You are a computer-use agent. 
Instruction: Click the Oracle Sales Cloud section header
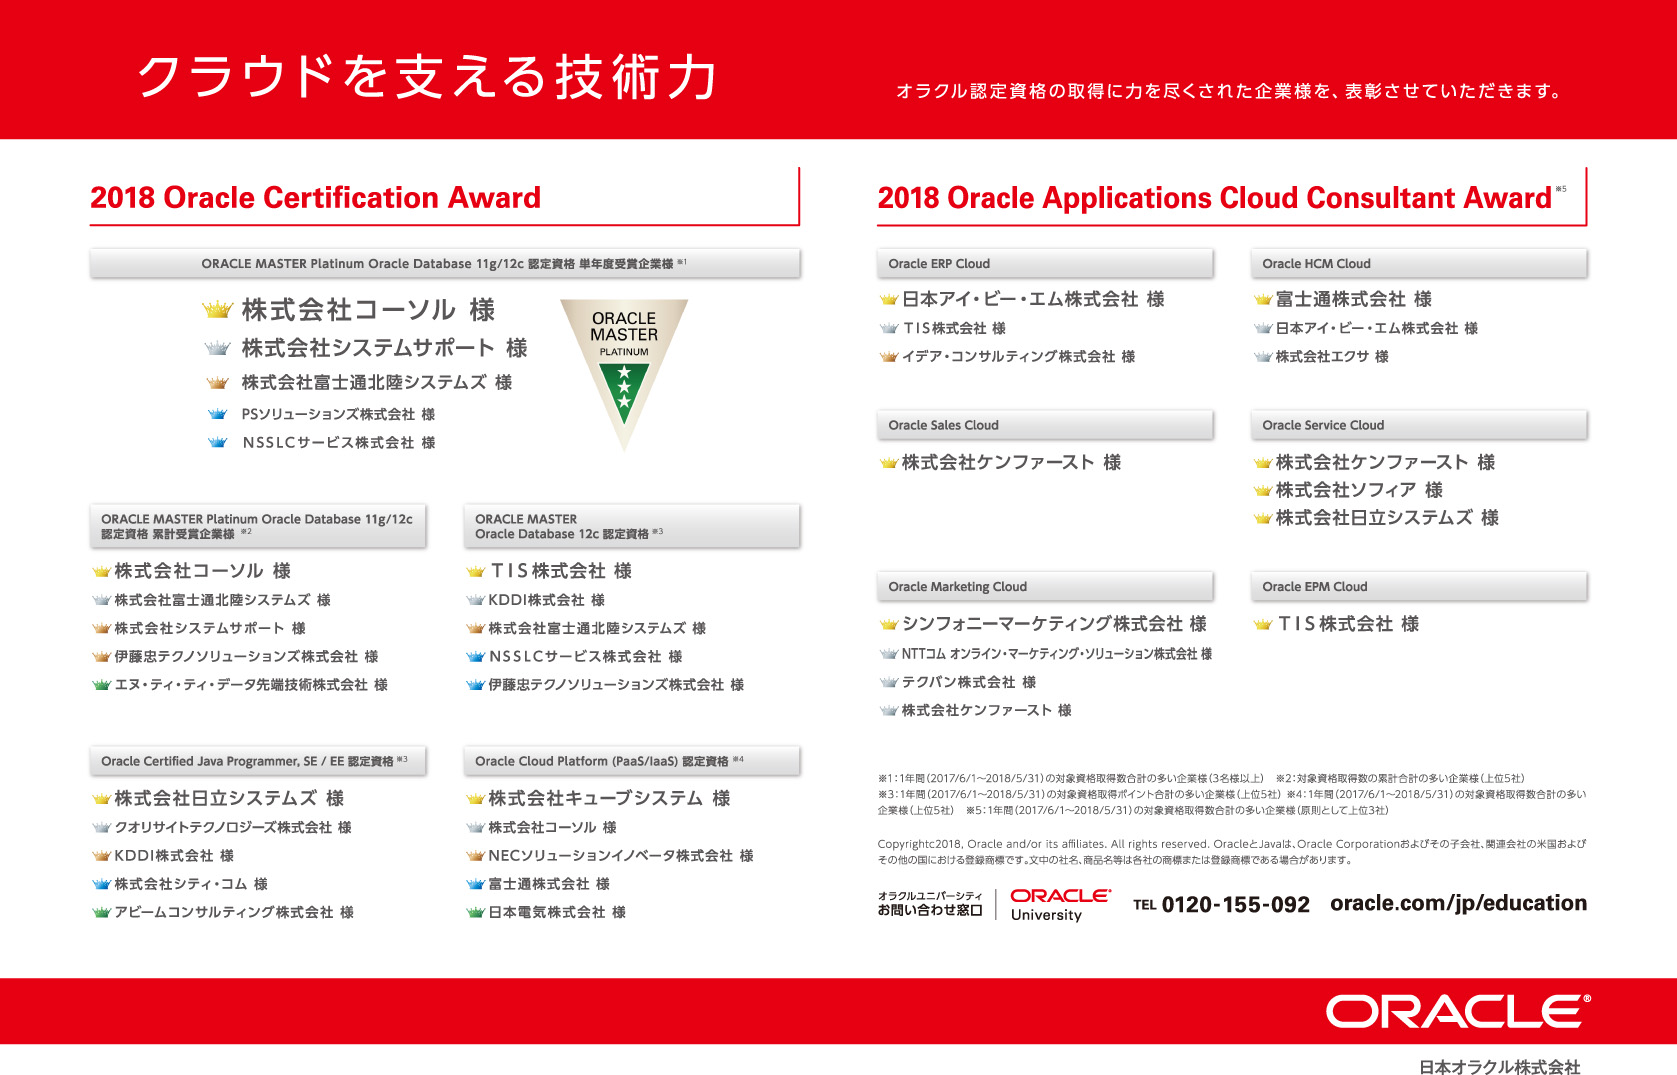tap(1045, 425)
